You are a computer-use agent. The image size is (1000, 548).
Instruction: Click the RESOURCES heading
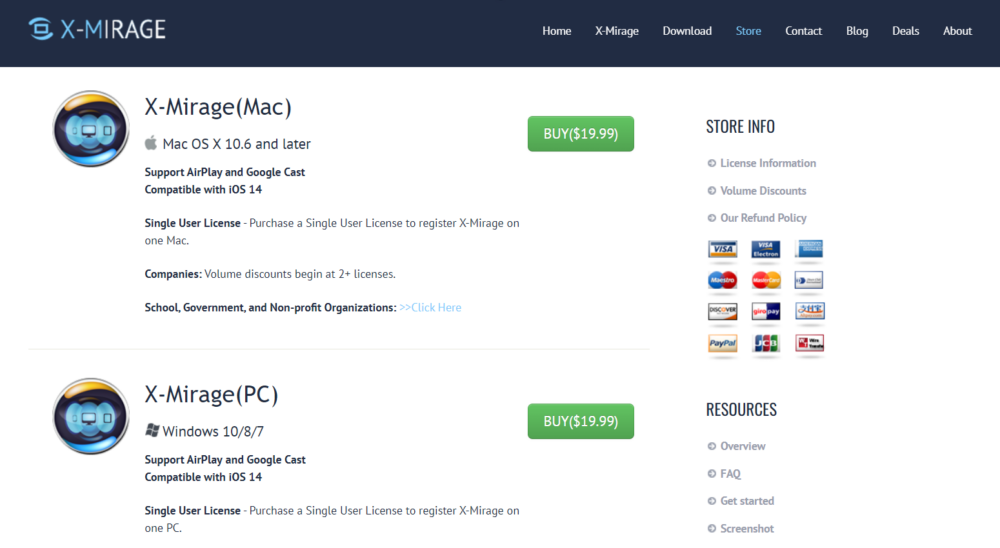(x=741, y=410)
